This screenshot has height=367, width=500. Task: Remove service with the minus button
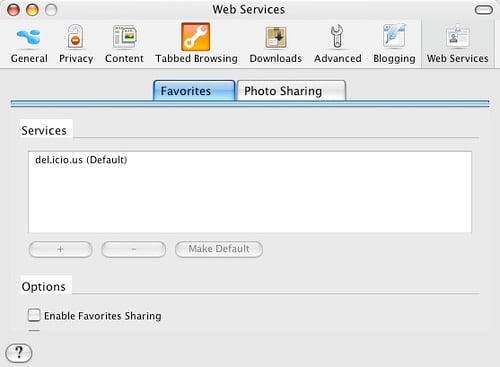(133, 249)
